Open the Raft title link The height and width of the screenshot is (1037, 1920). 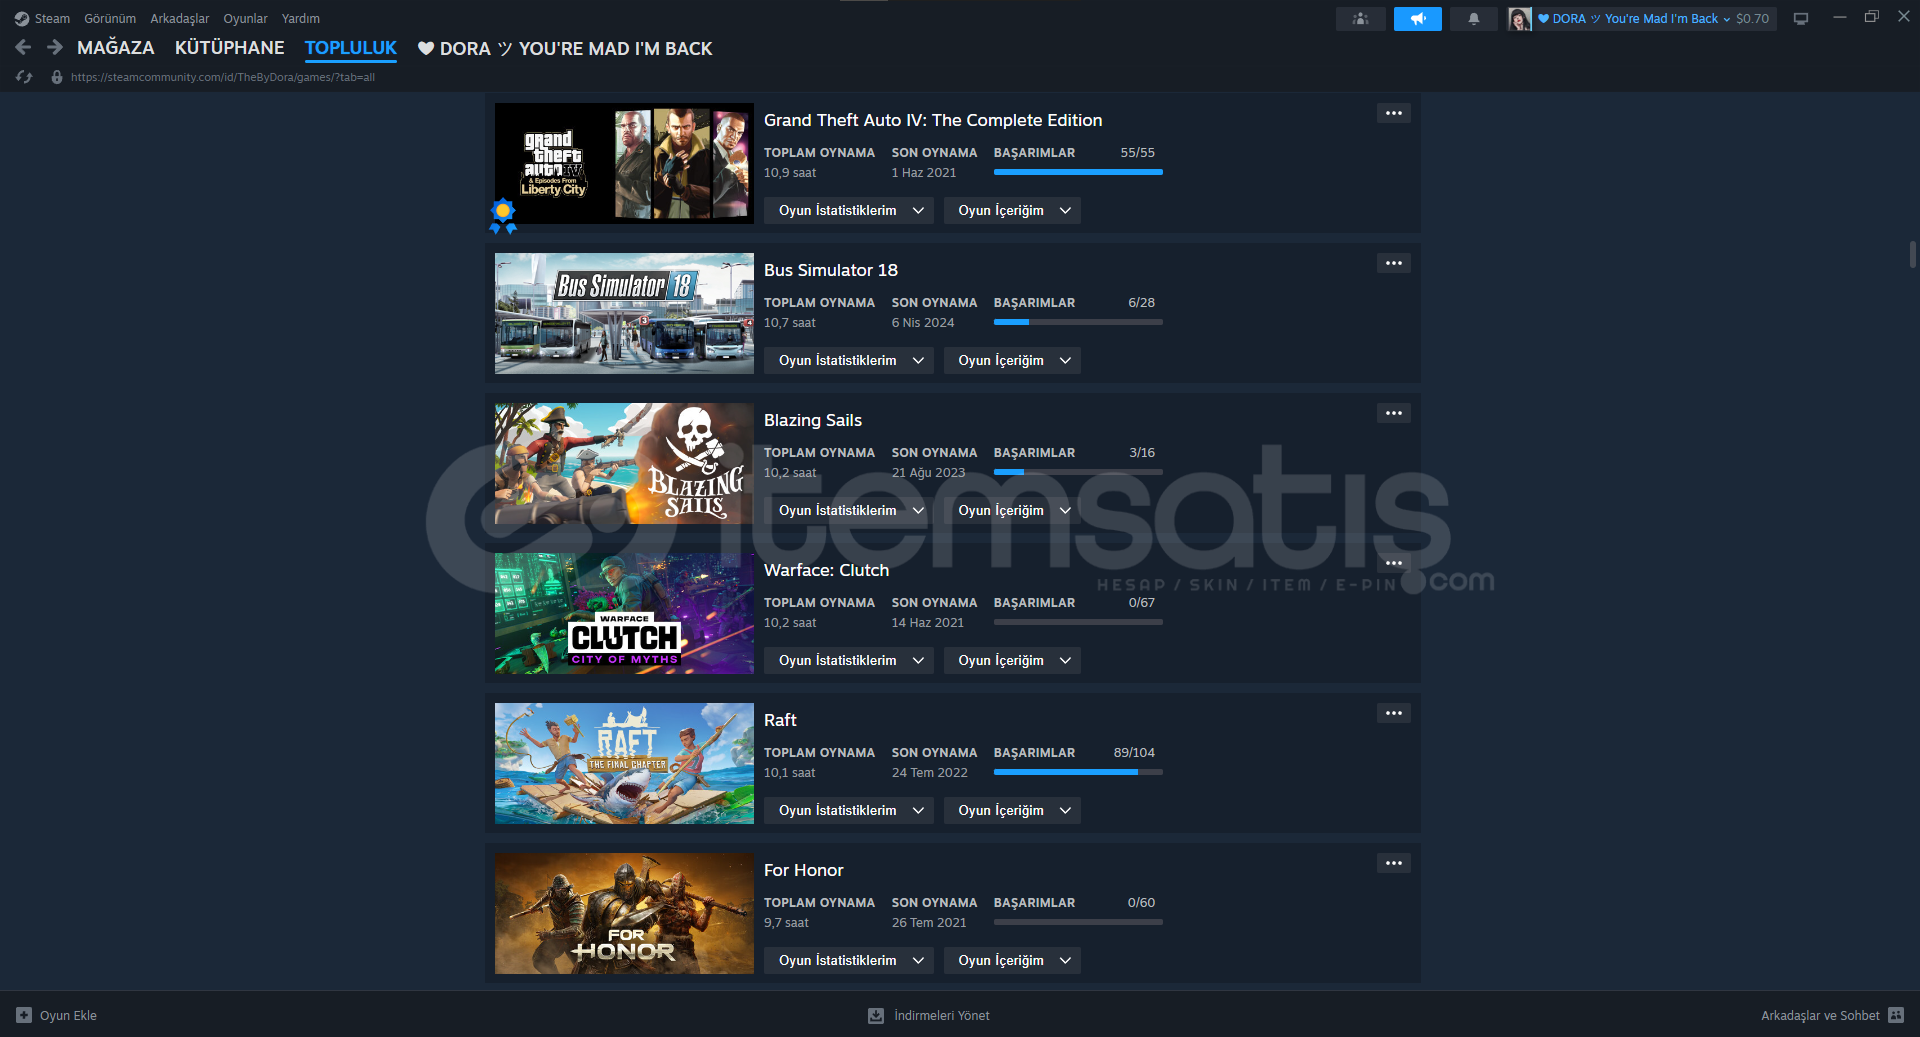[x=780, y=720]
